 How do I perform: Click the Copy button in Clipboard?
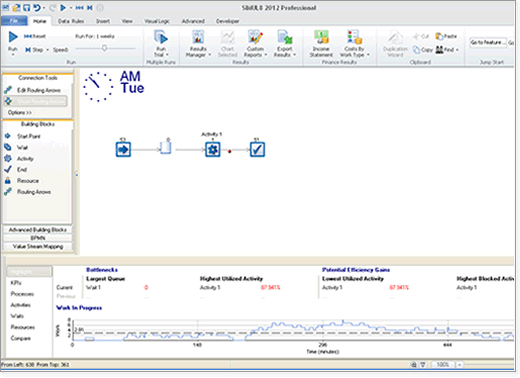[x=423, y=50]
